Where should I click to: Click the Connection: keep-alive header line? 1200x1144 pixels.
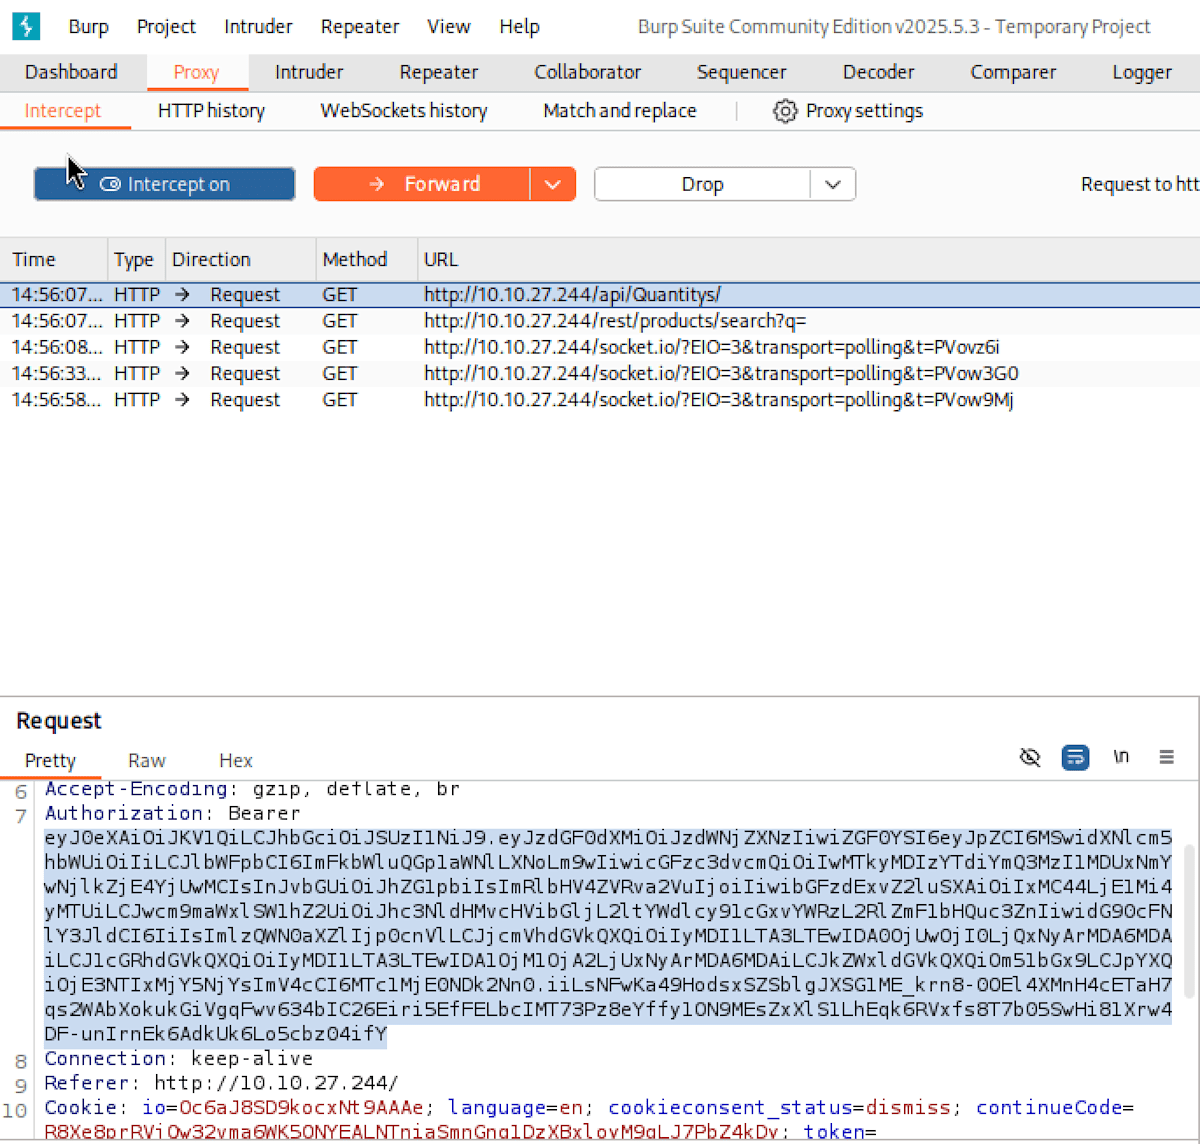[178, 1058]
